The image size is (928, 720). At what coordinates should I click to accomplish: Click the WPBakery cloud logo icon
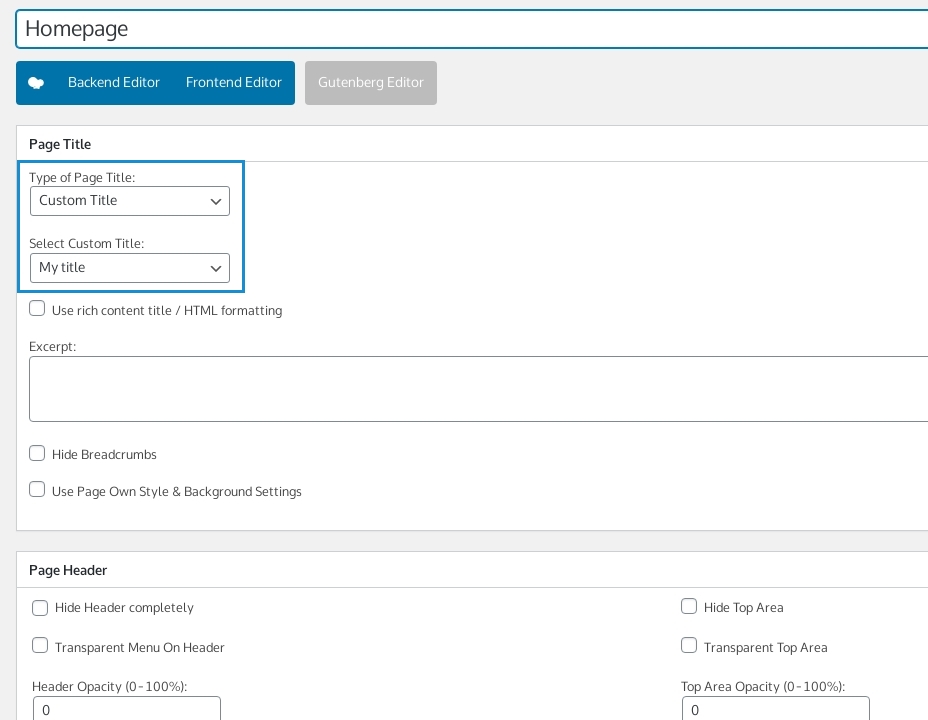[36, 83]
